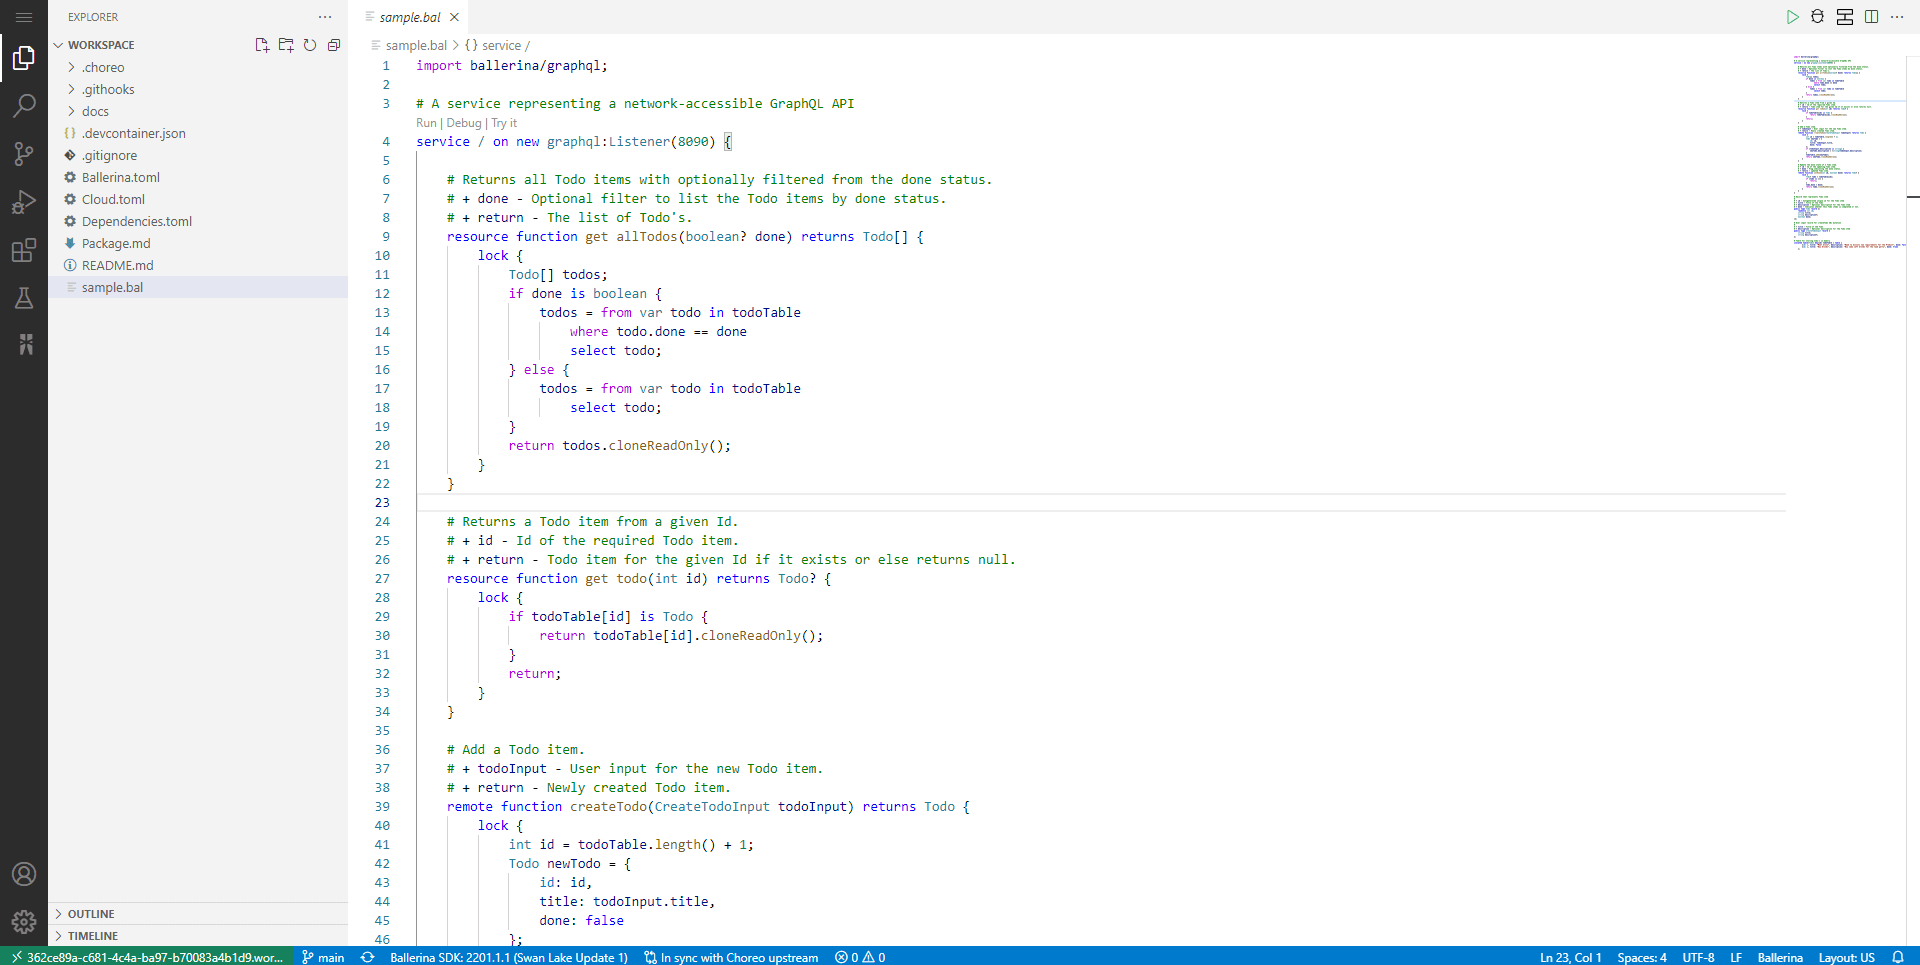Click the Run code lens link
The image size is (1920, 965).
(427, 123)
